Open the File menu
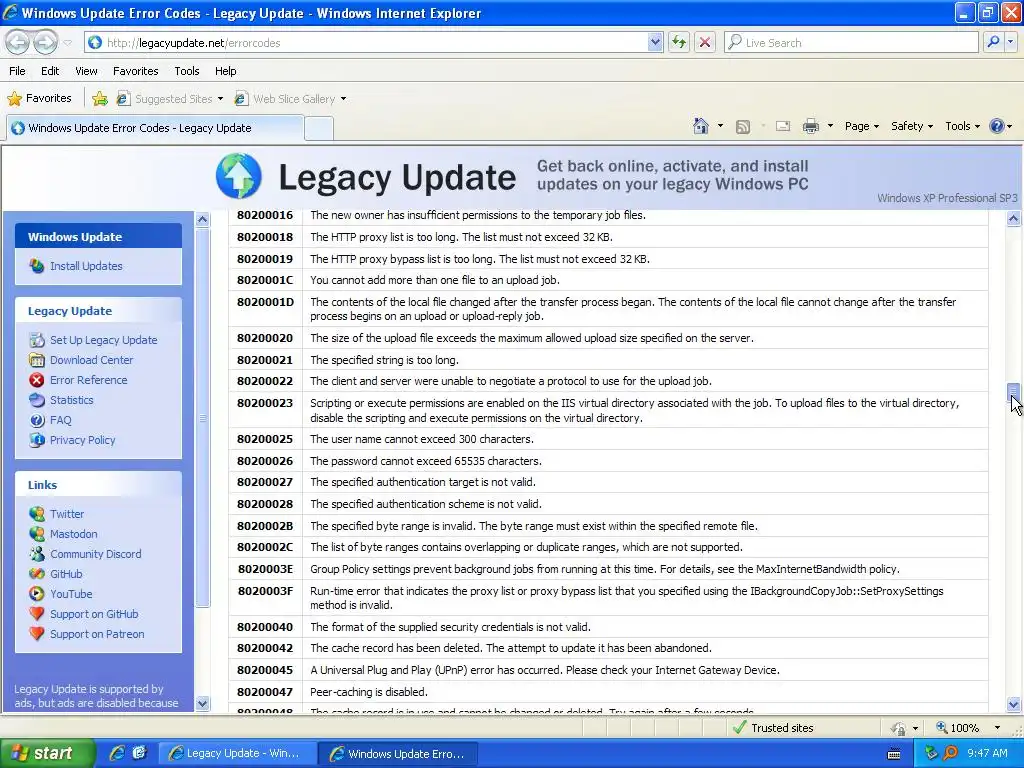 (18, 71)
